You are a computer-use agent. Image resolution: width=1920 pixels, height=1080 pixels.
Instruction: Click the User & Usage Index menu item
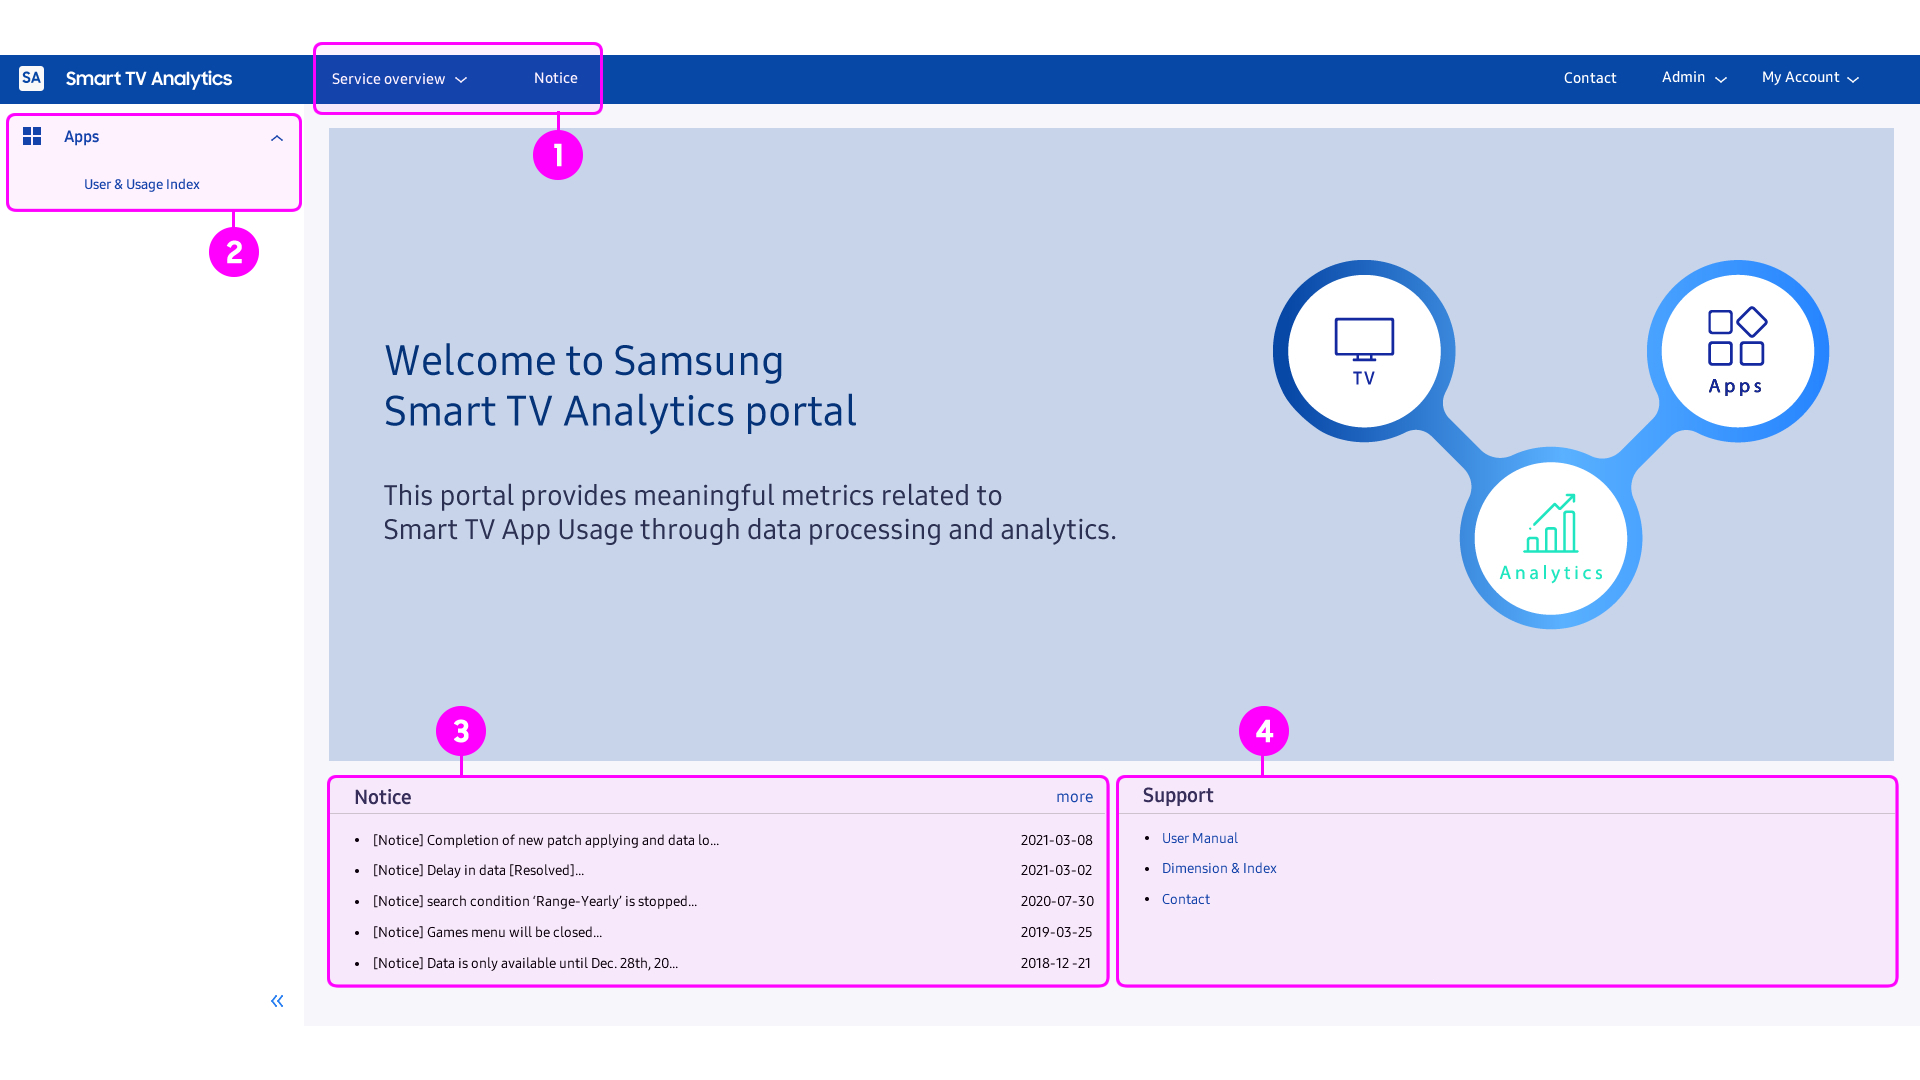tap(141, 183)
